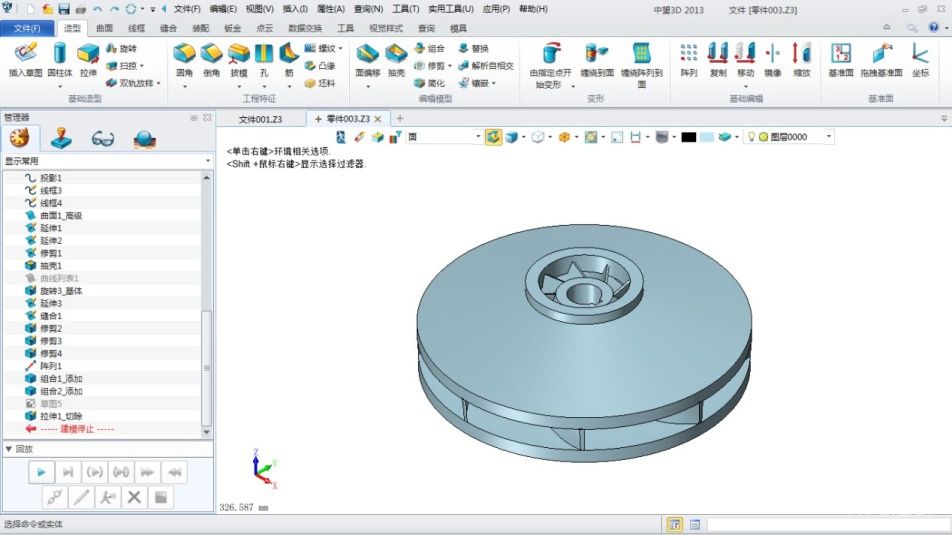Screen dimensions: 952x535
Task: Open the glasses view manager tab icon
Action: [103, 138]
